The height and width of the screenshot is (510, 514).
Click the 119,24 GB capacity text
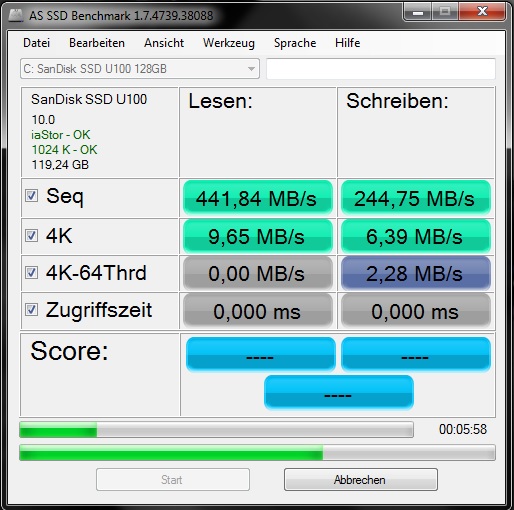(x=60, y=165)
